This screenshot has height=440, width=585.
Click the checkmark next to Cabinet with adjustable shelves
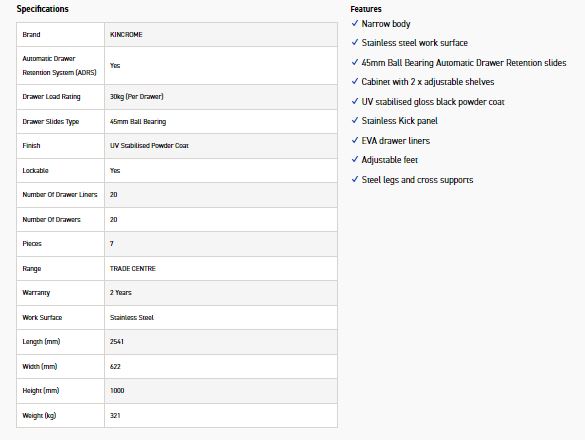tap(355, 81)
